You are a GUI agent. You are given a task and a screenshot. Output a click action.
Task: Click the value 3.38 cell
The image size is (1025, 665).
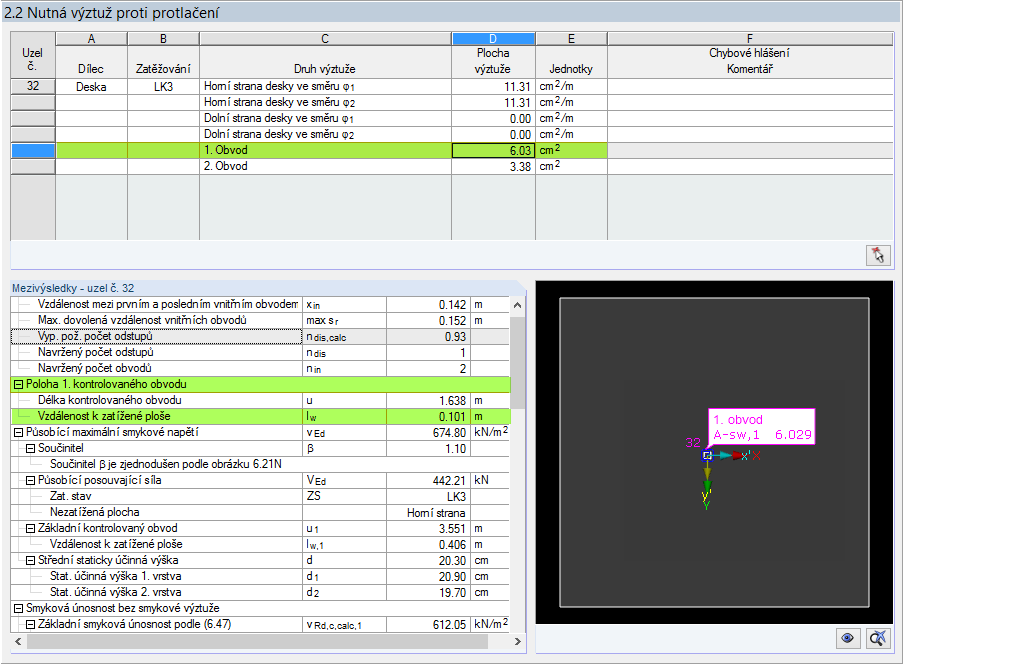494,166
